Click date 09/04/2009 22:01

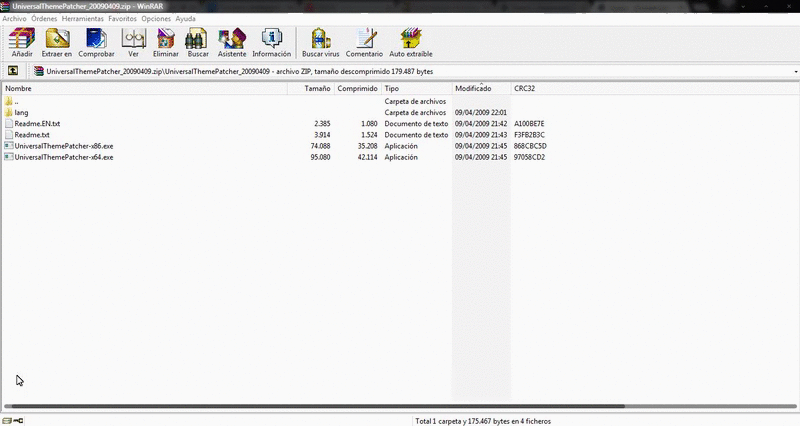(481, 112)
